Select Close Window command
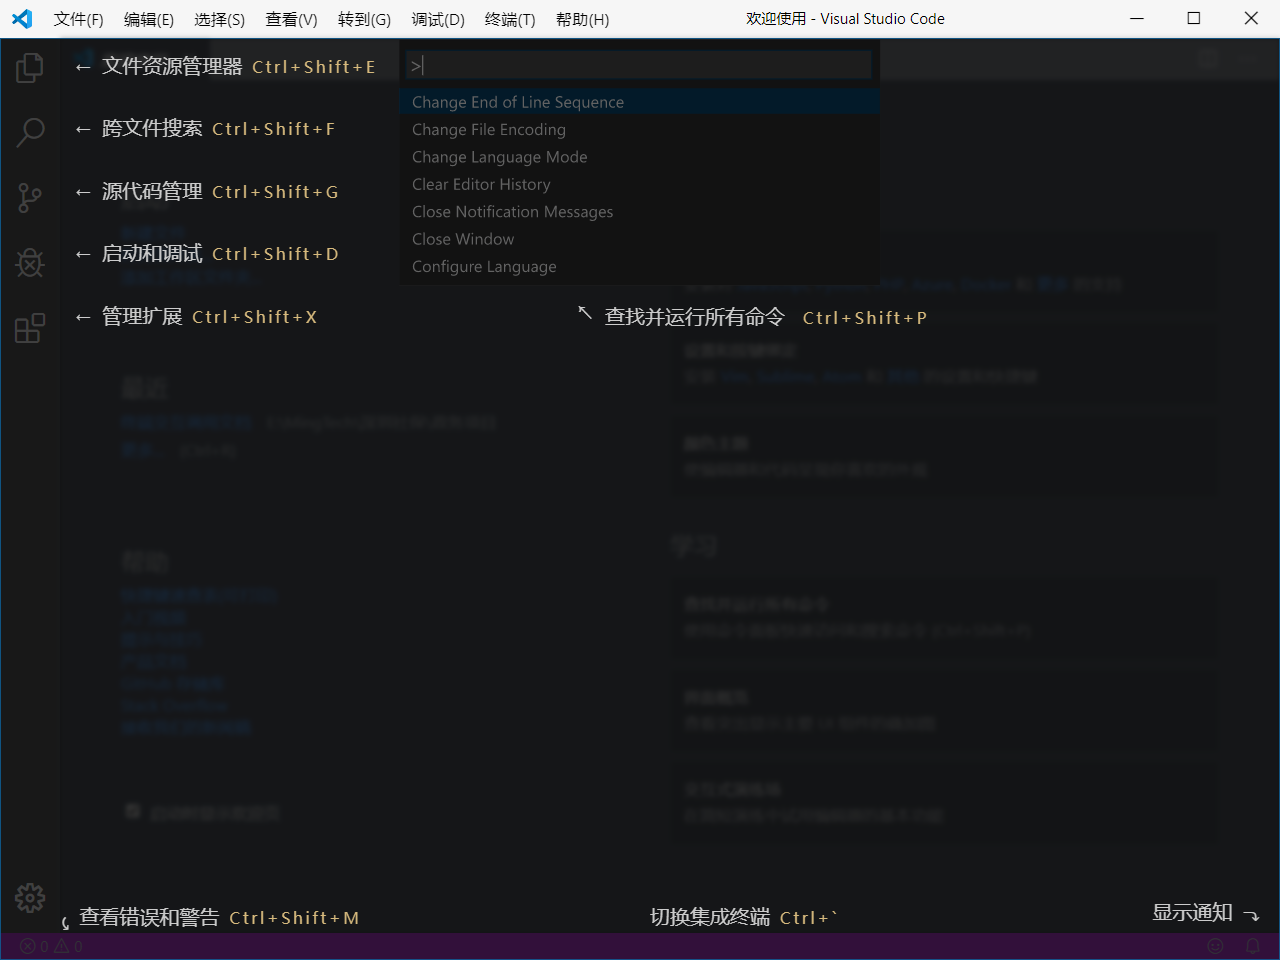The width and height of the screenshot is (1280, 960). pos(640,239)
